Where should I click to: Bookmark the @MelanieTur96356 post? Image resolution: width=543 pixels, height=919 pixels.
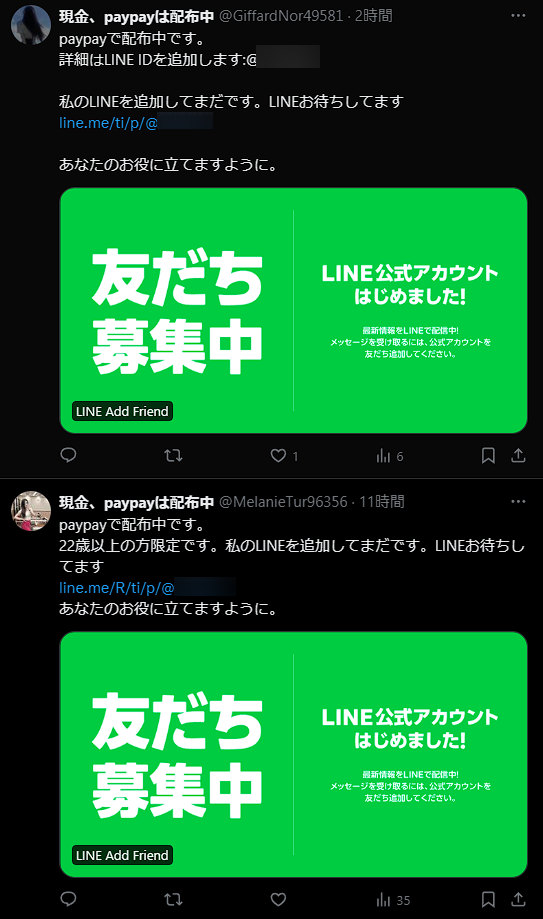(488, 899)
